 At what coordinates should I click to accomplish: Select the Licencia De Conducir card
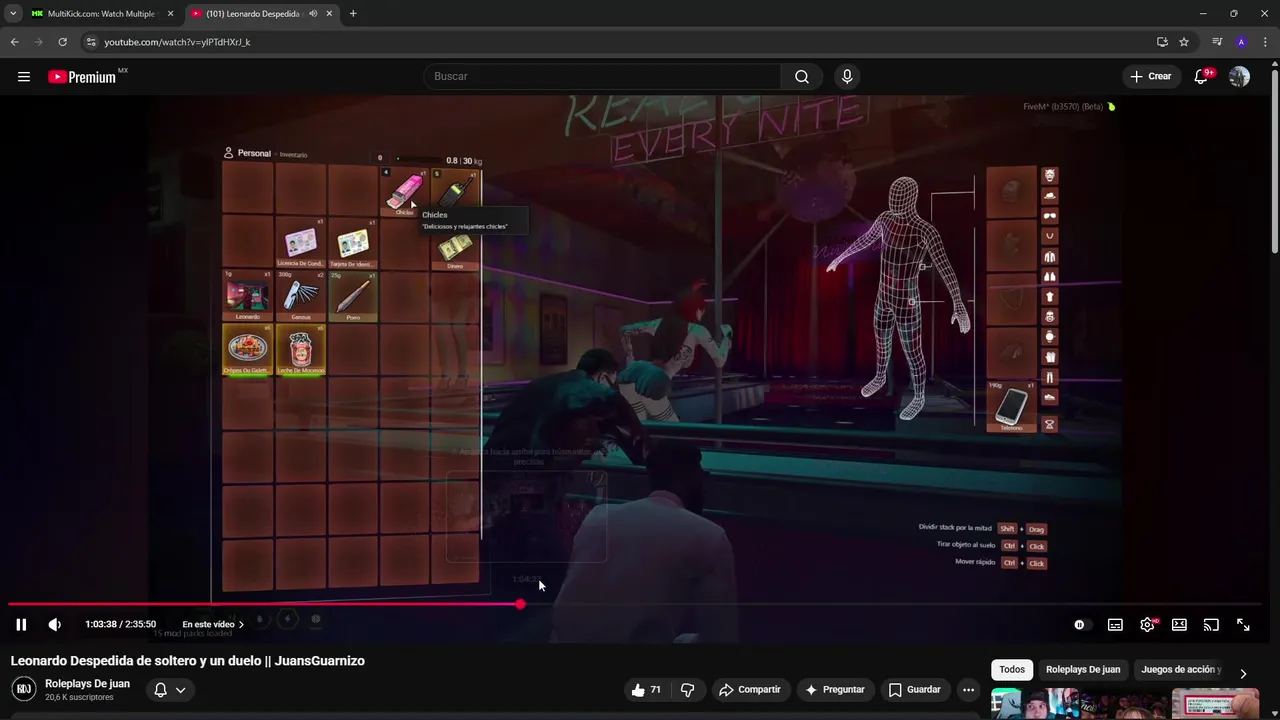point(300,244)
